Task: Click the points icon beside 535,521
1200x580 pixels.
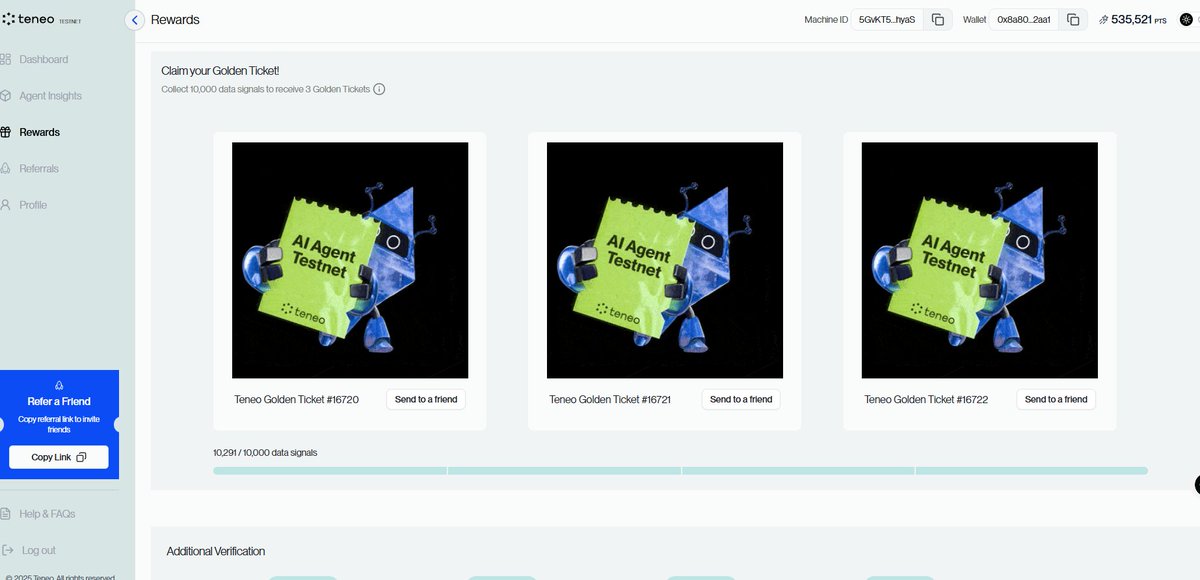Action: point(1103,20)
